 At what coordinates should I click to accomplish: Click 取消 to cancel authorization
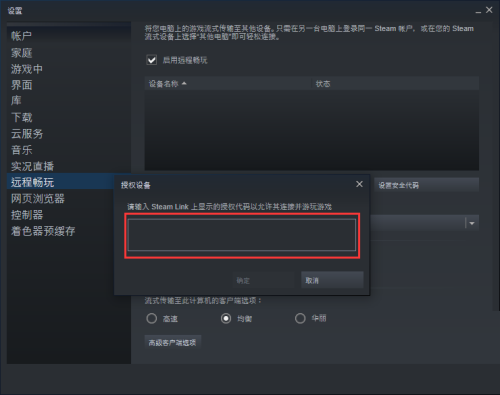(332, 280)
